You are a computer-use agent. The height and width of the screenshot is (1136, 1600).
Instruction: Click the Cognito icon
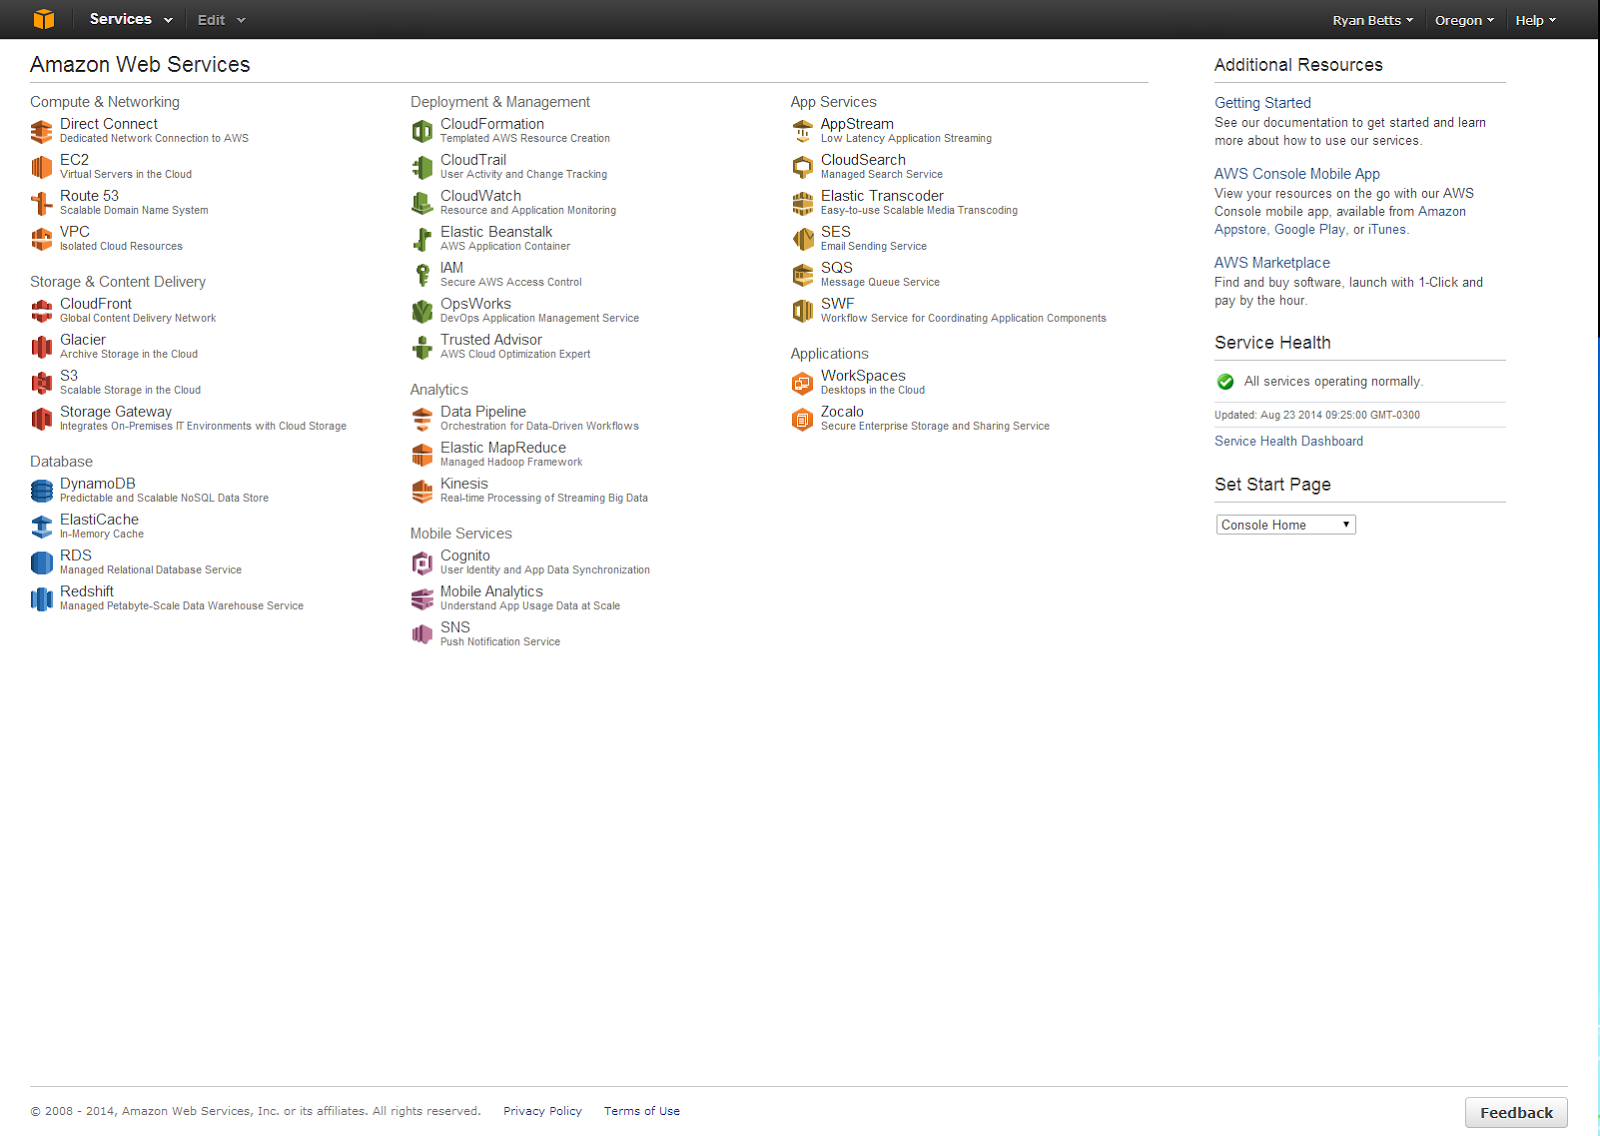[423, 563]
